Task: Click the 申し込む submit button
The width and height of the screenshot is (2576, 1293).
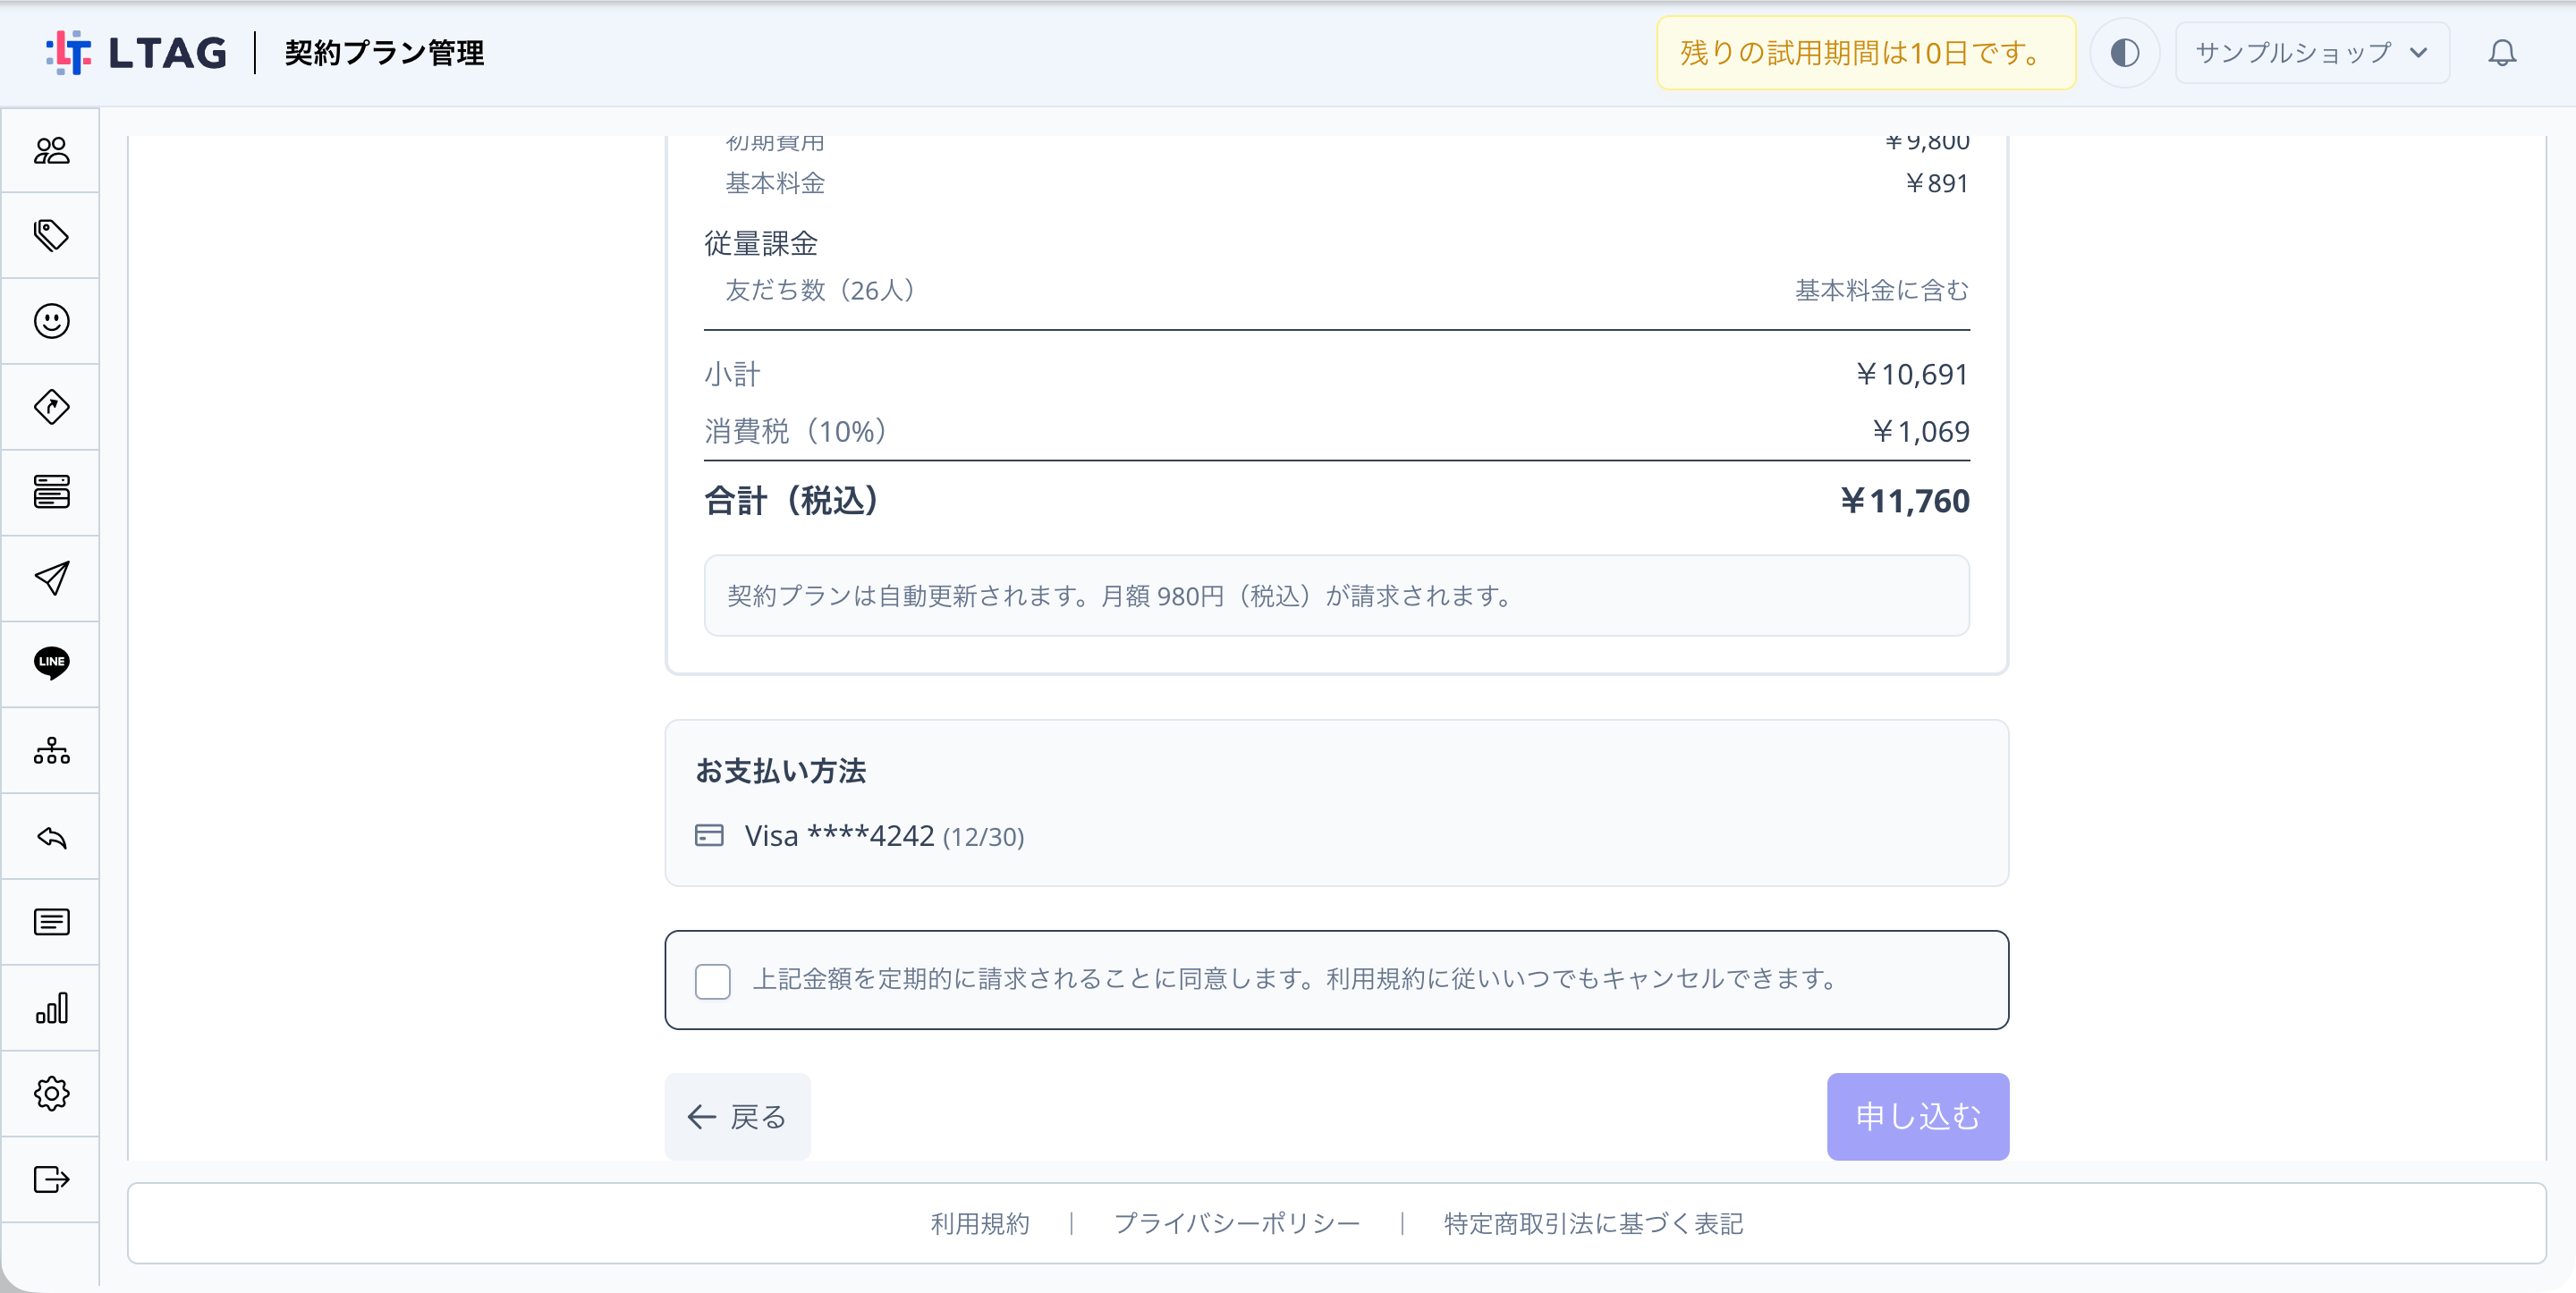Action: (1917, 1116)
